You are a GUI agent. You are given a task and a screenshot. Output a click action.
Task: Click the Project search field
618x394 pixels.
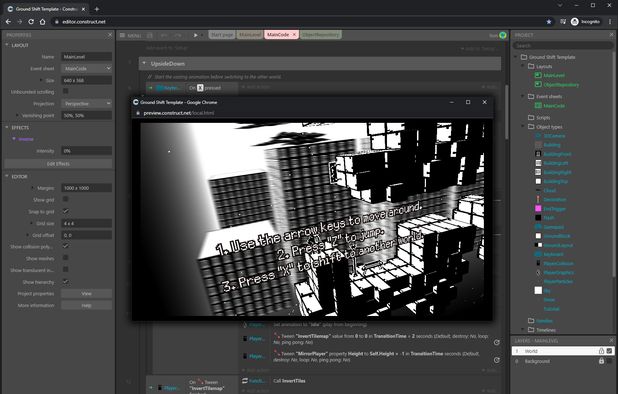click(562, 46)
